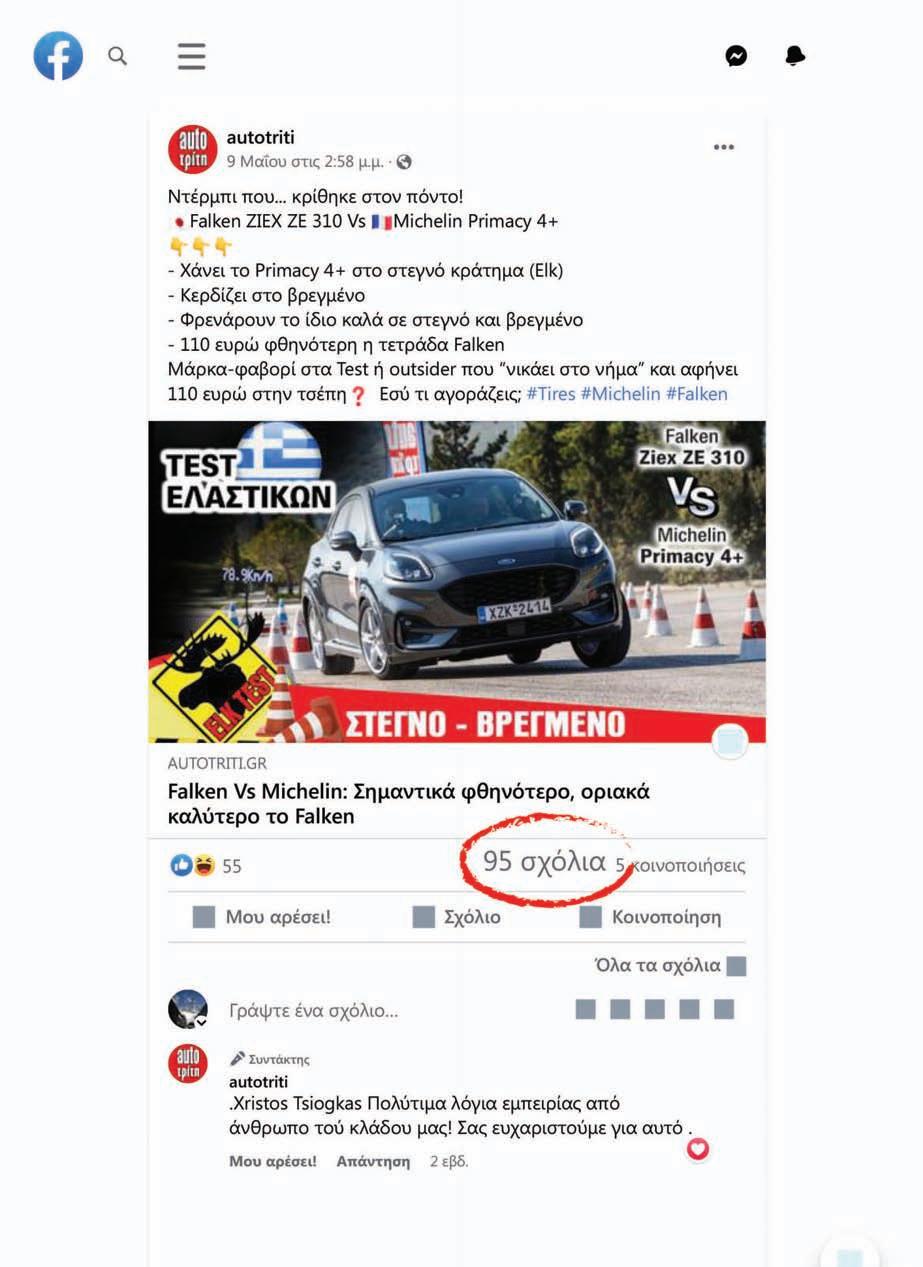923x1267 pixels.
Task: Open the post options three-dots menu
Action: [724, 148]
